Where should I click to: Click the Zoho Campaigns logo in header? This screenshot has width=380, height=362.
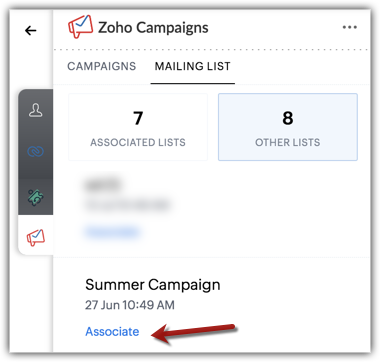80,27
